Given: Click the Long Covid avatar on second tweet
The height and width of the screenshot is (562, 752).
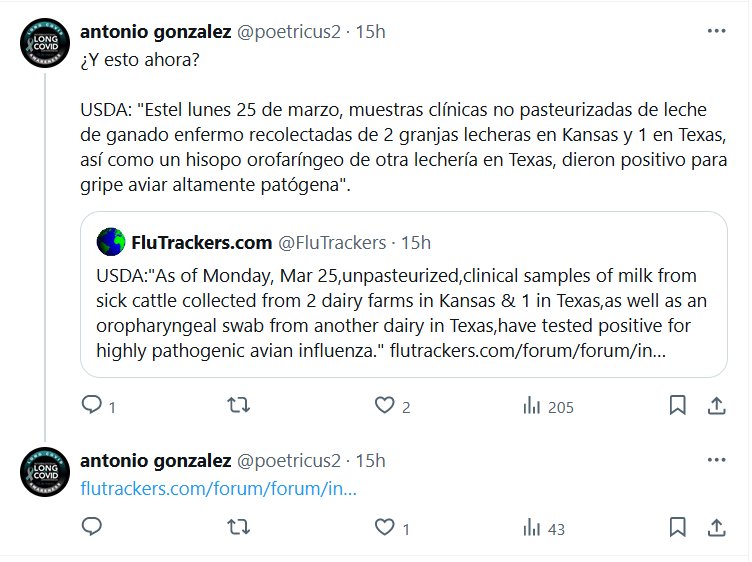Looking at the screenshot, I should 45,472.
